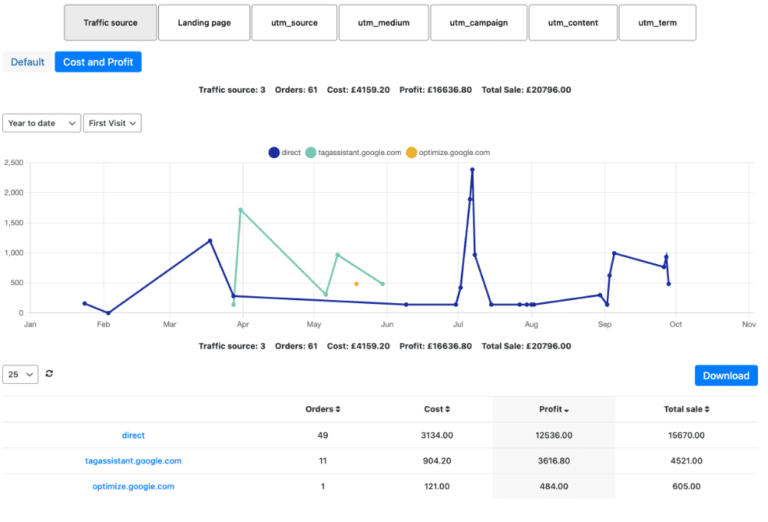Open the direct traffic source link
This screenshot has height=522, width=768.
point(133,435)
